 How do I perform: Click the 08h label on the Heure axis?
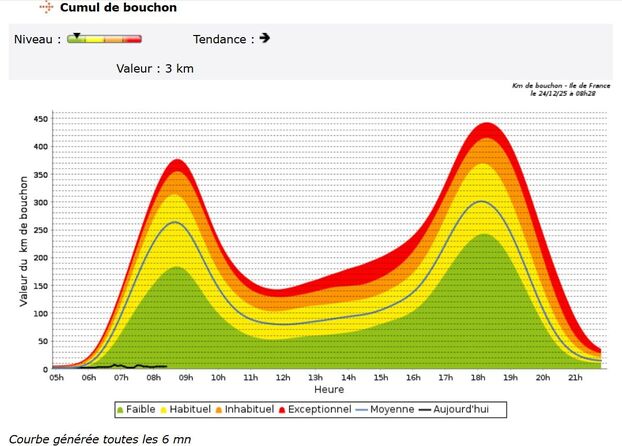[153, 377]
